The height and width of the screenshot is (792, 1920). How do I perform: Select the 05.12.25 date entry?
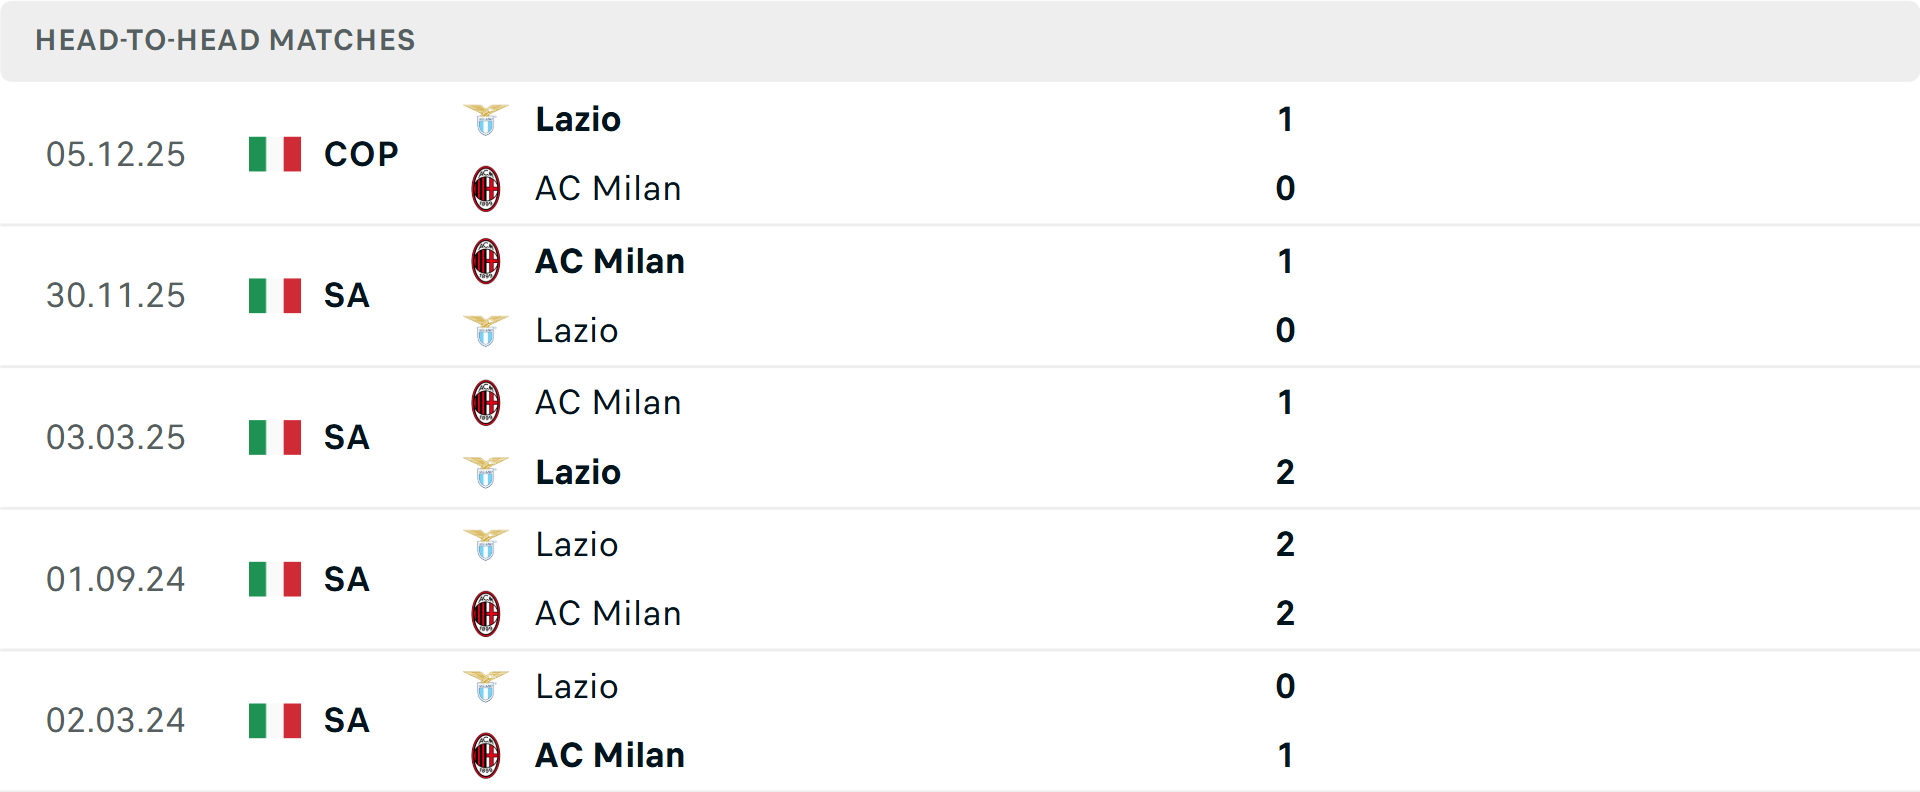click(116, 154)
